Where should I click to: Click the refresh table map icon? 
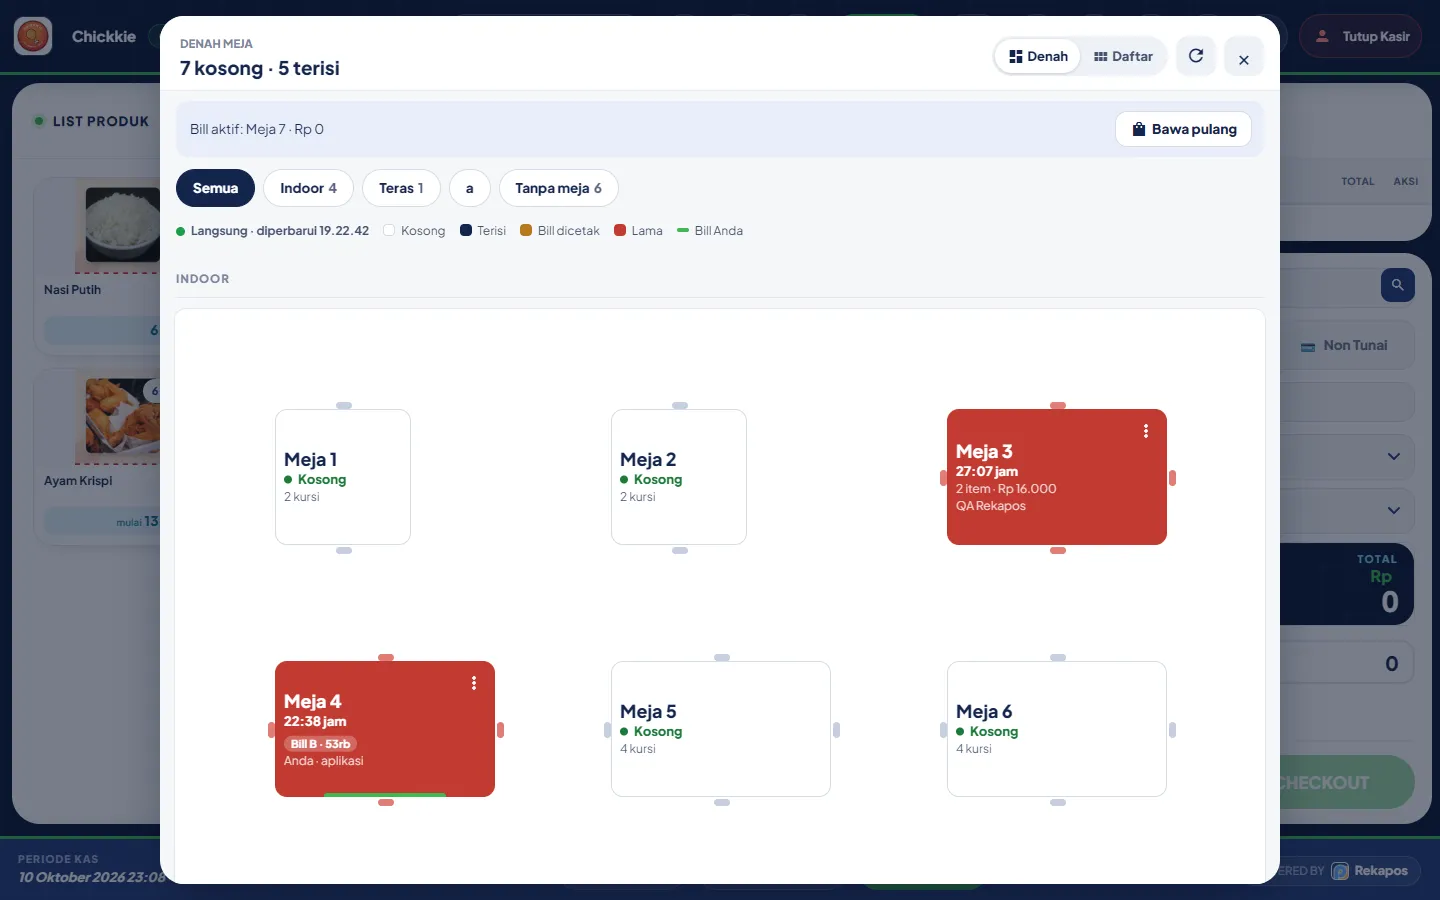coord(1196,56)
